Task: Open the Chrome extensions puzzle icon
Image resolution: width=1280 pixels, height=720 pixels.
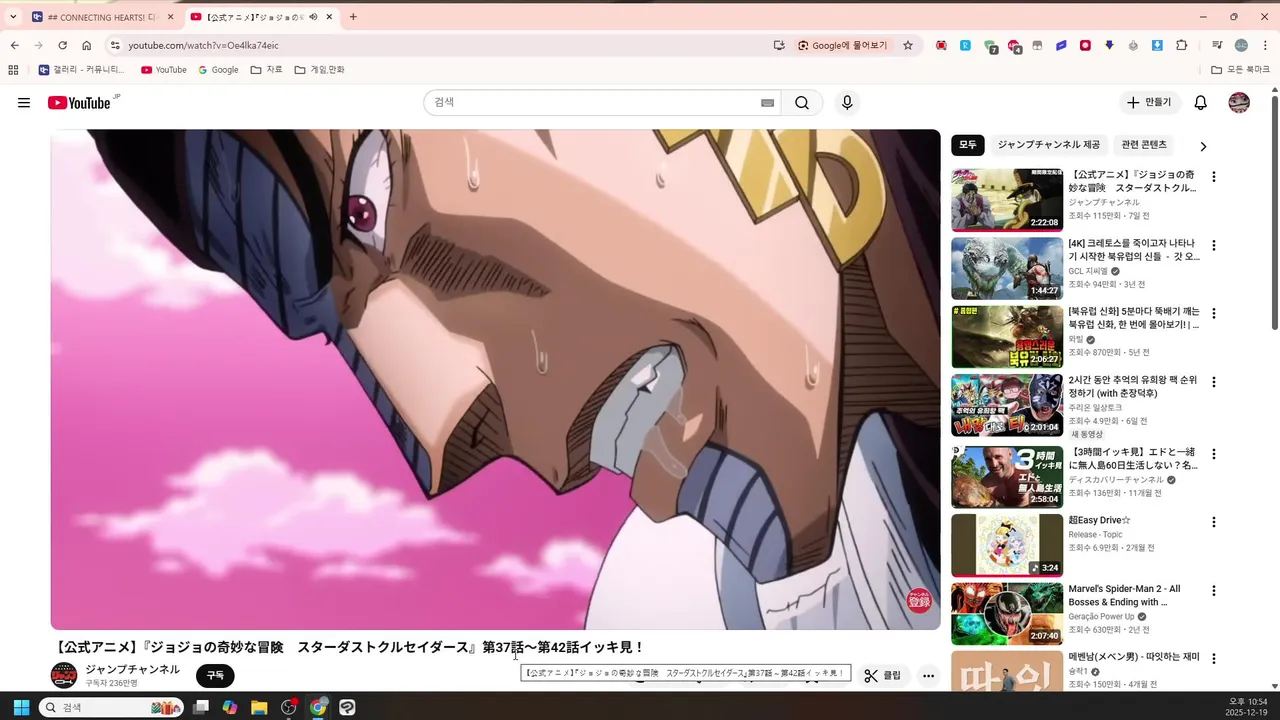Action: click(1182, 45)
